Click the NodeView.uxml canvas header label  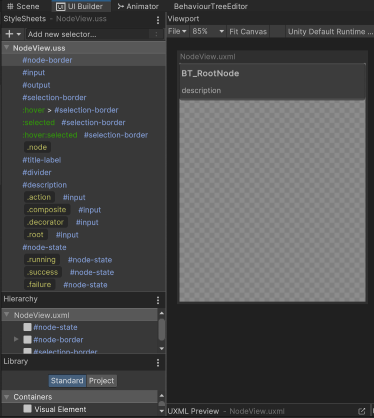(208, 57)
